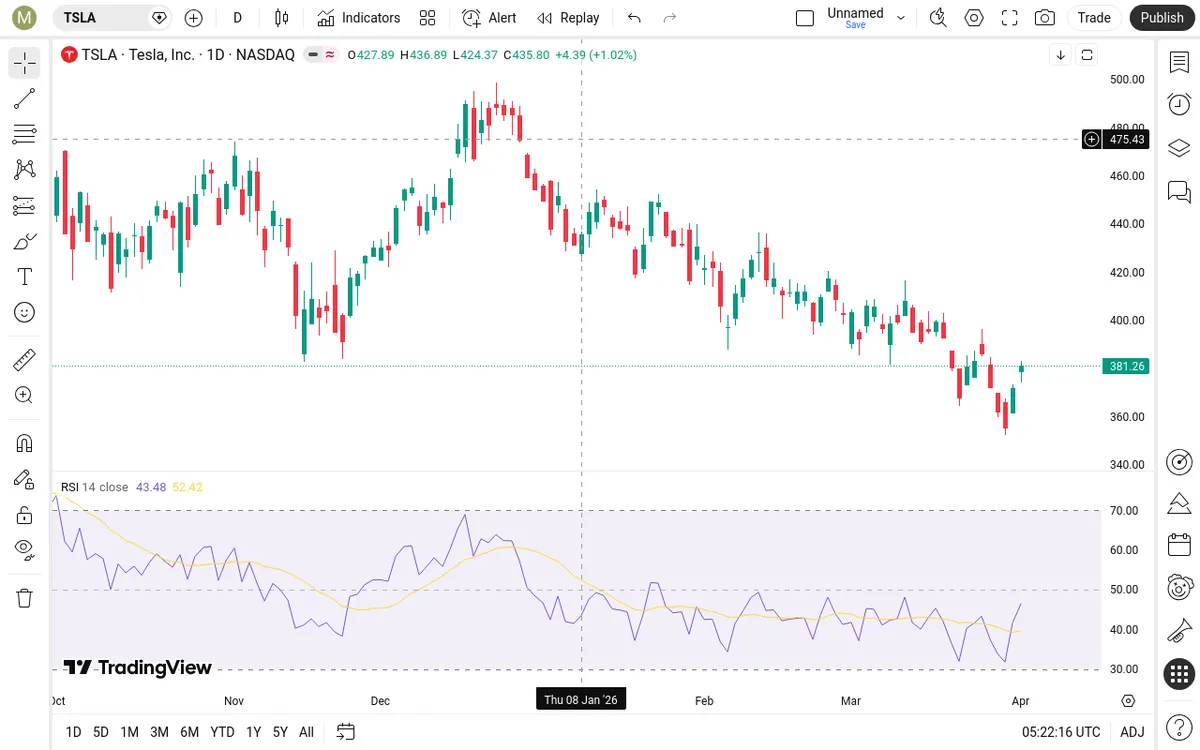
Task: Redo the last chart action
Action: 670,18
